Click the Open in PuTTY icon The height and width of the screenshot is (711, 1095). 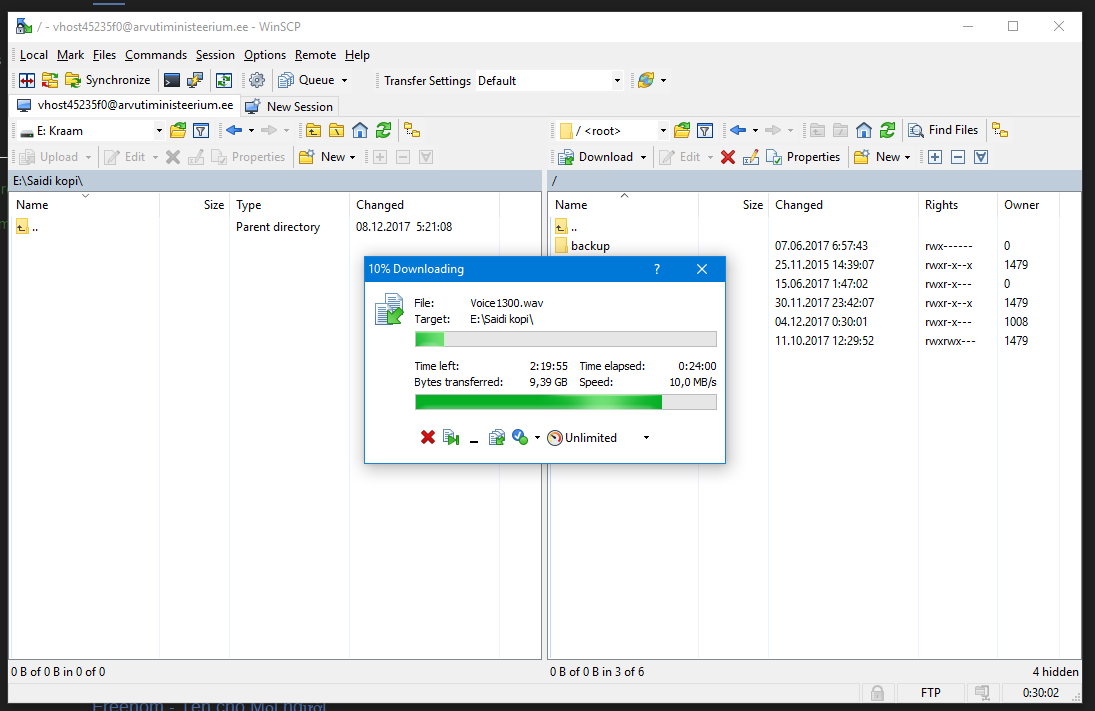[x=195, y=80]
